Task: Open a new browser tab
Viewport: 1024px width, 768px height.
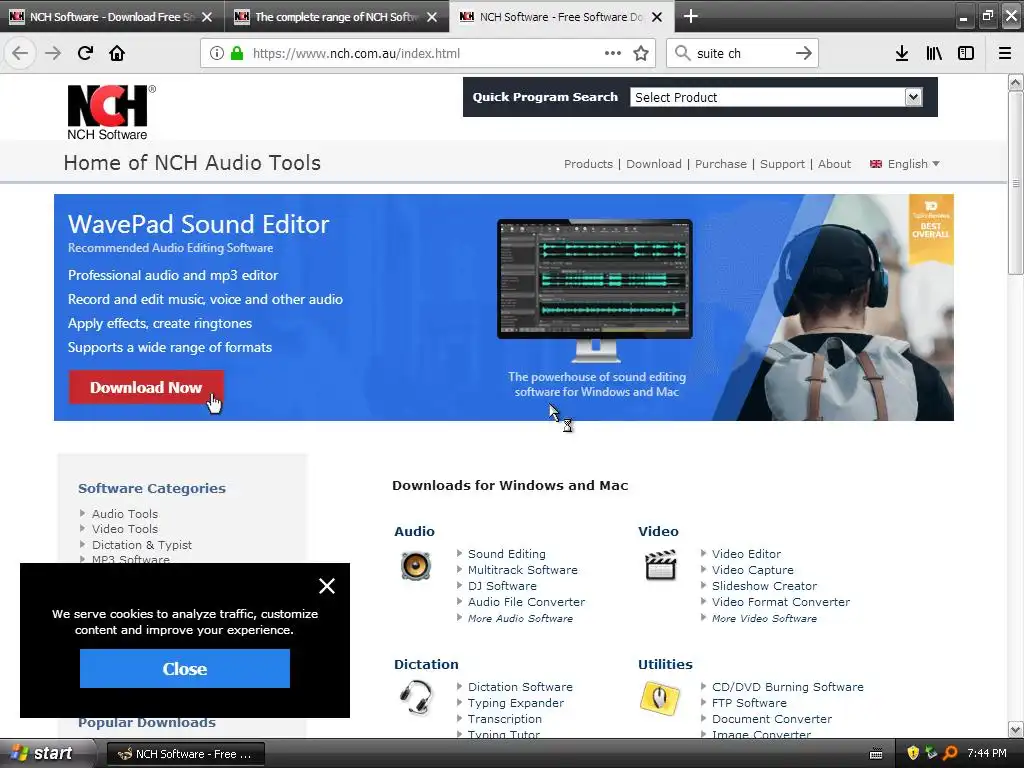Action: click(x=690, y=16)
